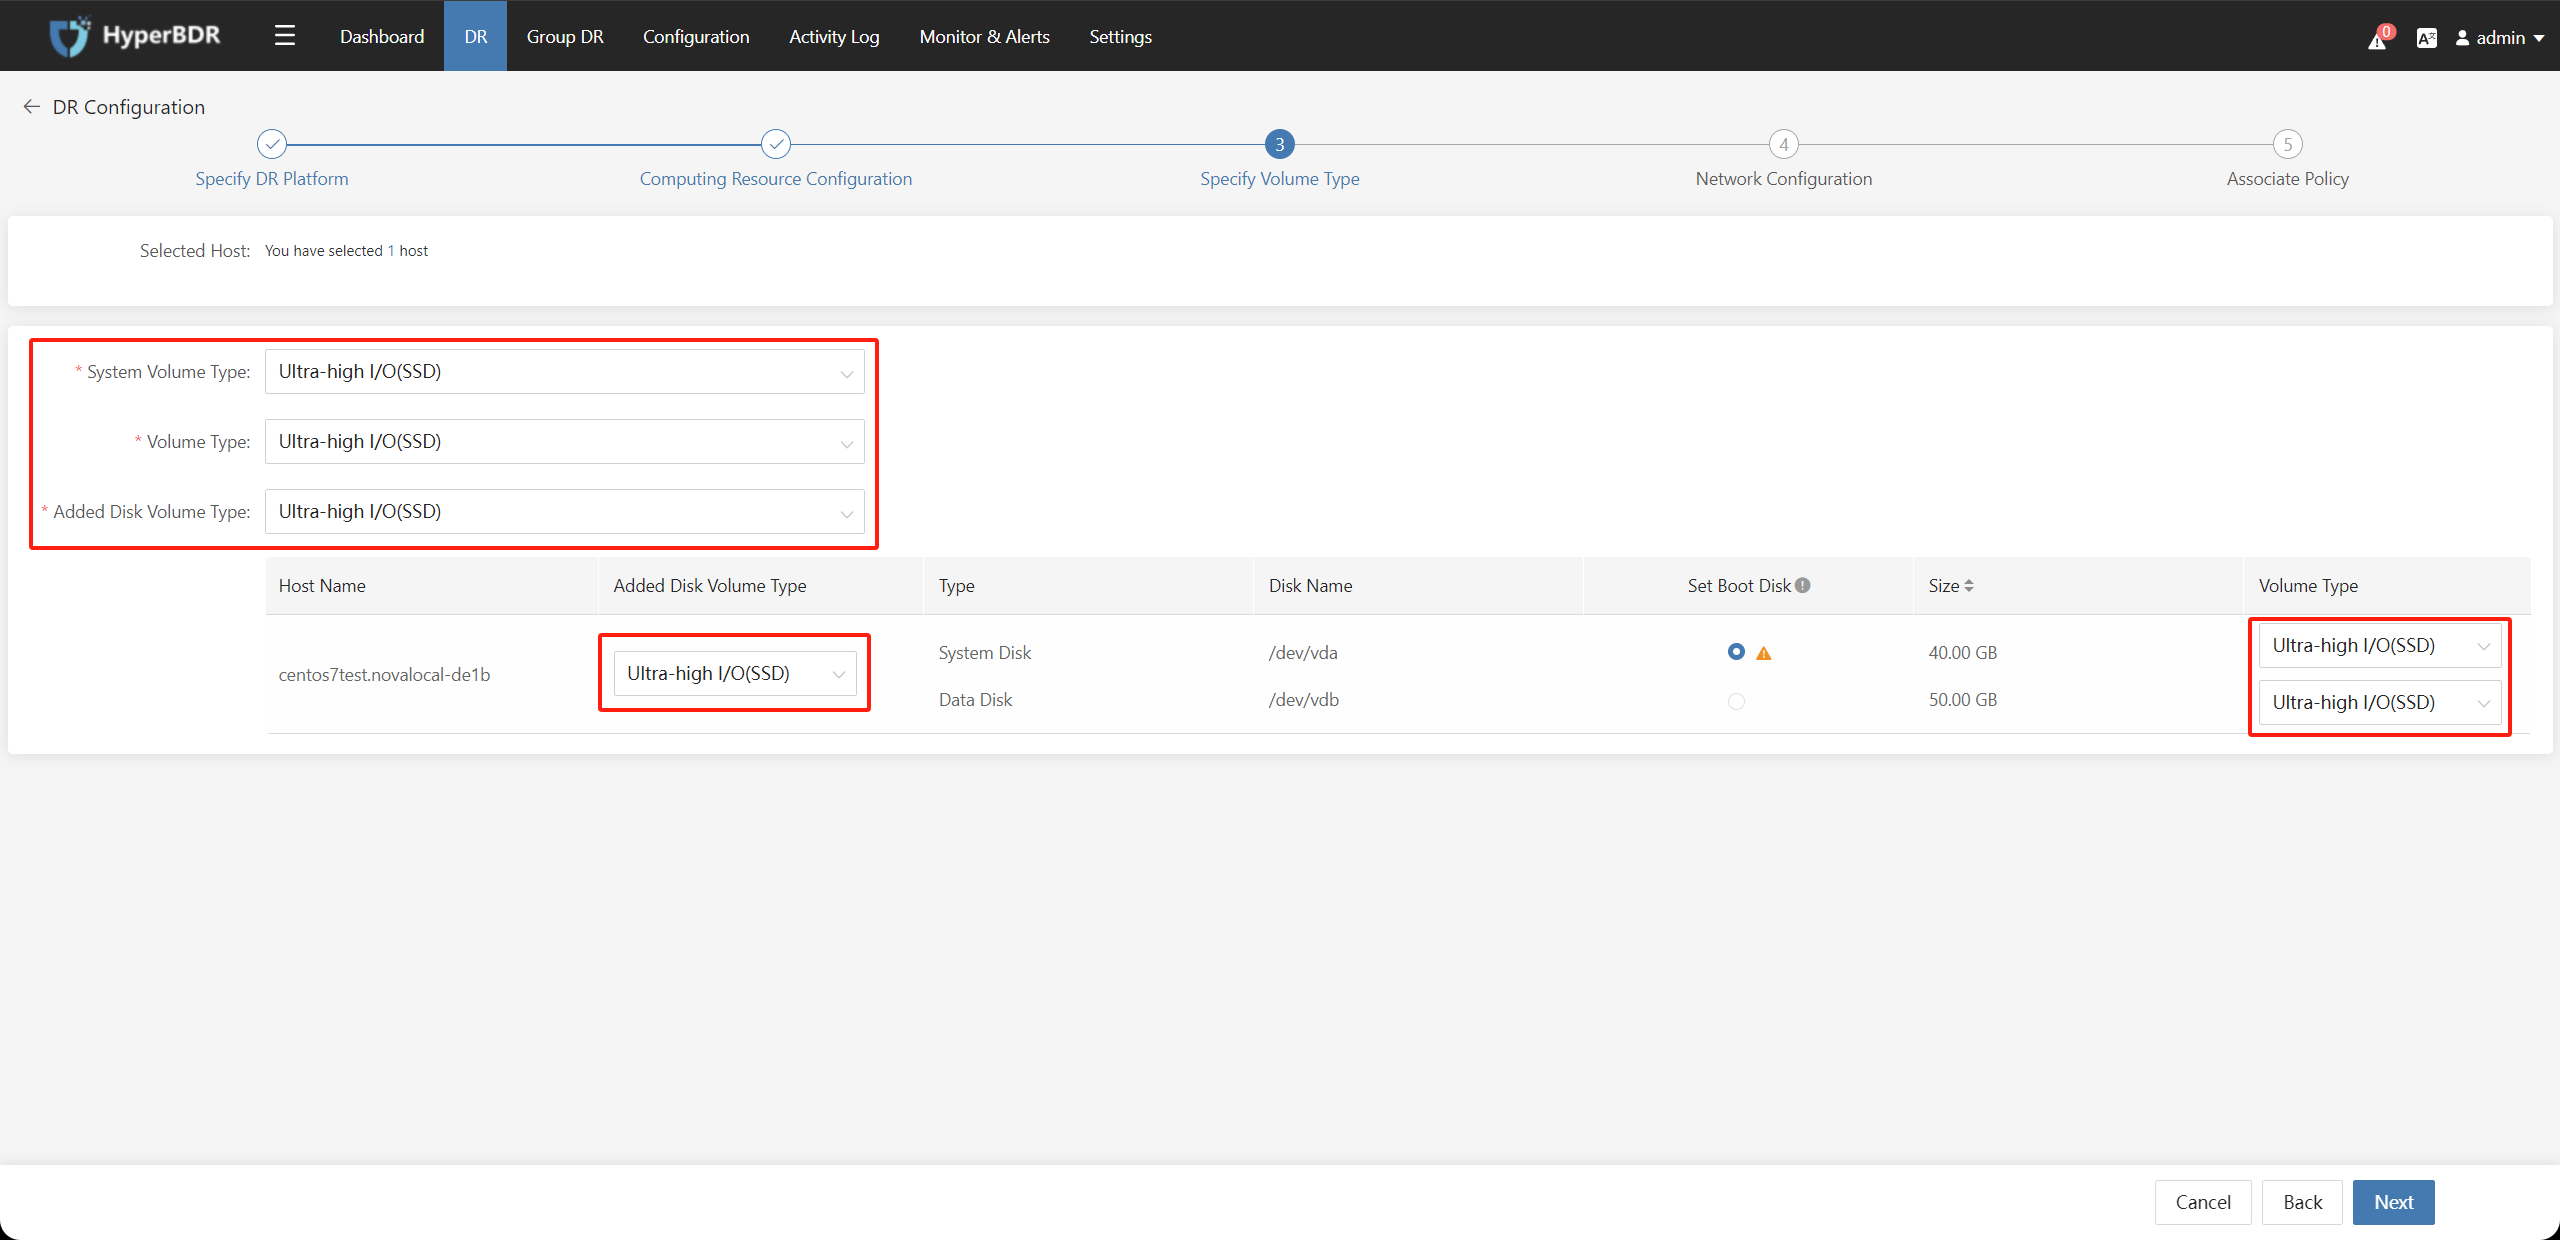Open host row Added Disk Volume Type dropdown

[735, 674]
